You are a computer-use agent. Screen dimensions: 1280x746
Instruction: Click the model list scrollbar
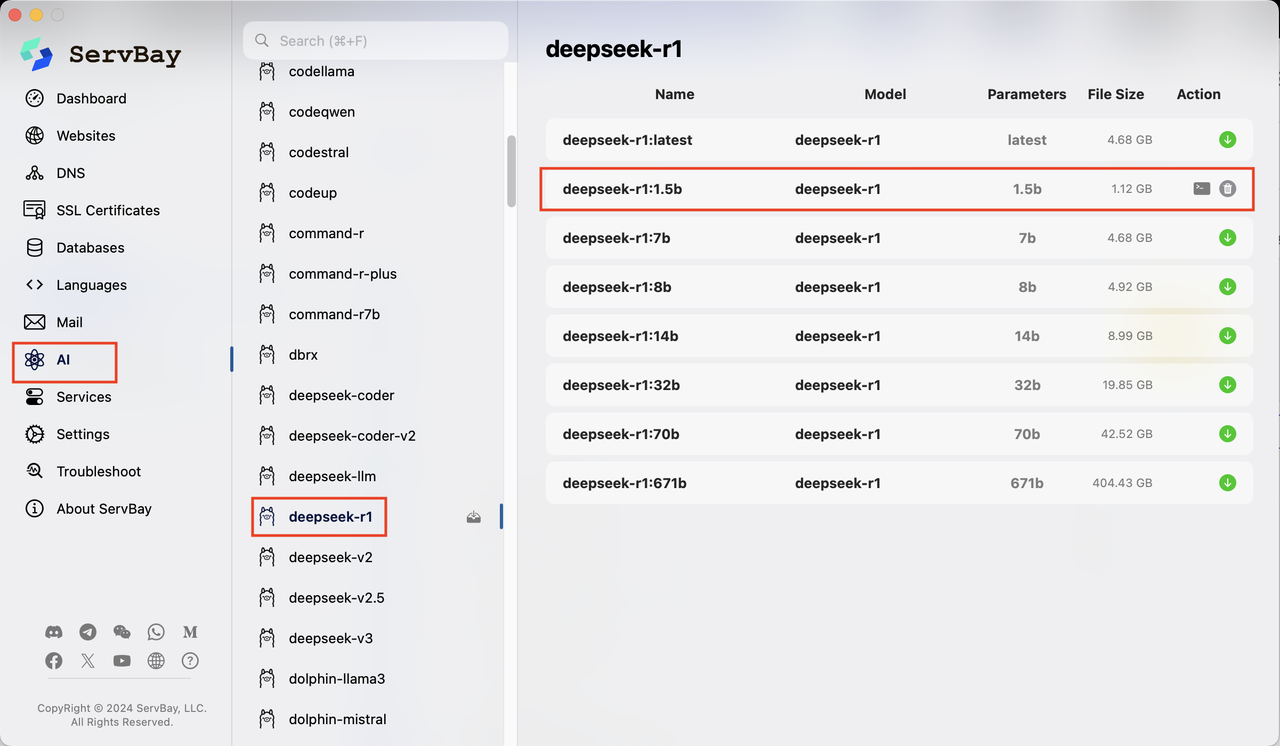pyautogui.click(x=512, y=171)
